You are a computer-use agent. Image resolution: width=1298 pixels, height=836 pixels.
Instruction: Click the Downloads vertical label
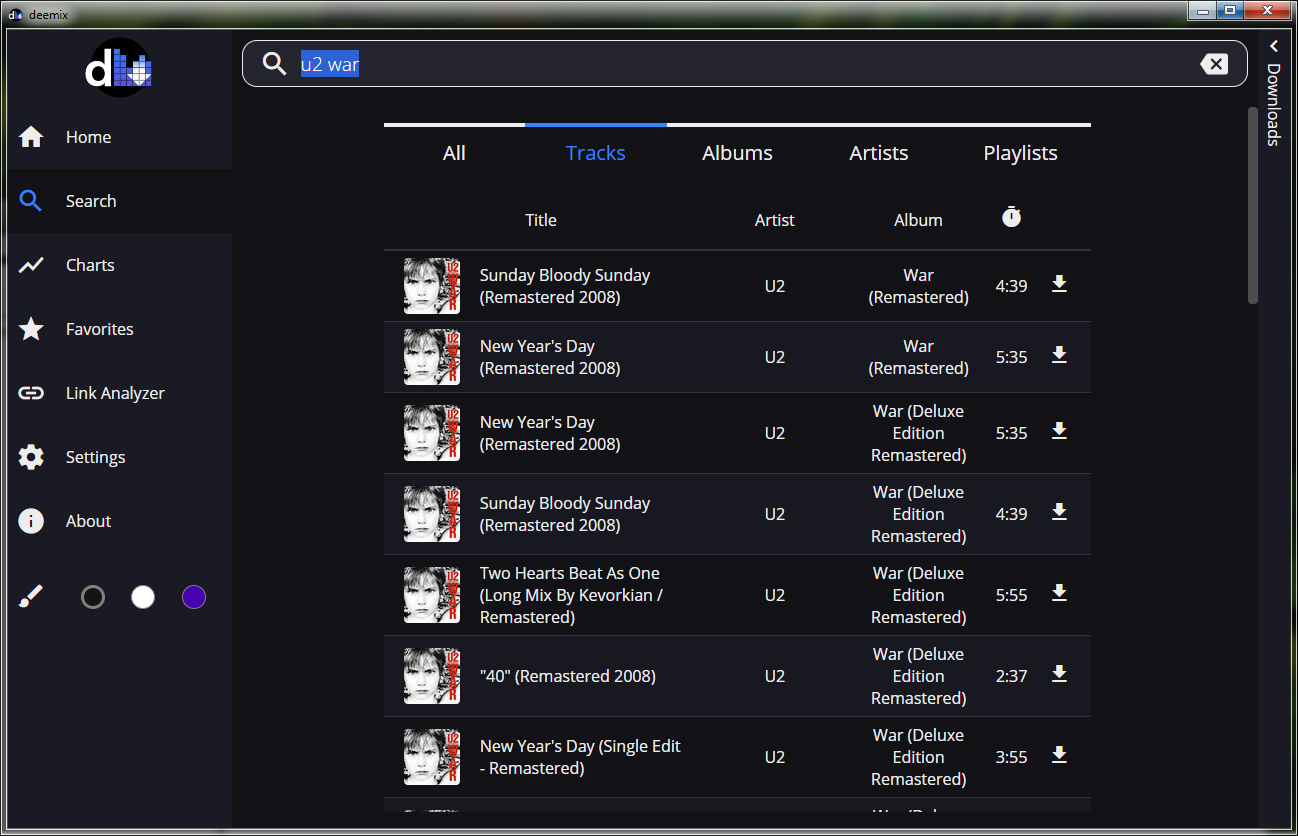[1274, 105]
